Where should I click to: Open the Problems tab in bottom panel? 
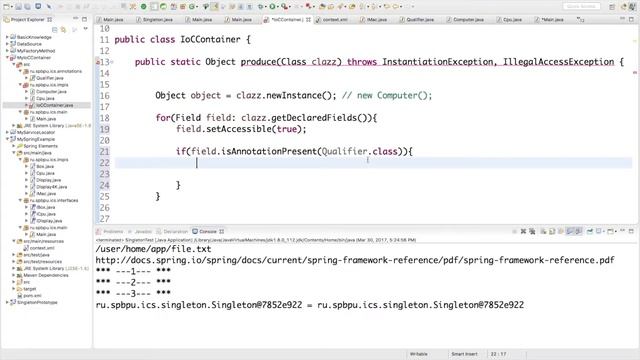[109, 231]
